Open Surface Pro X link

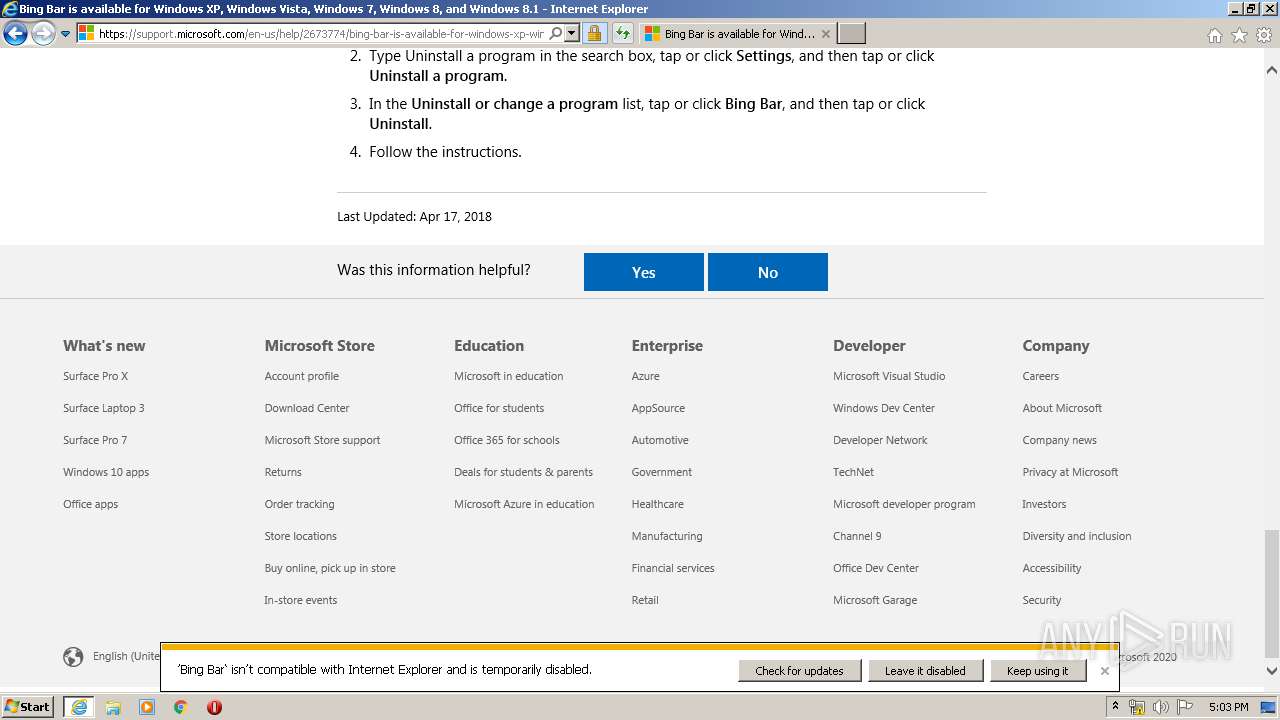tap(96, 376)
